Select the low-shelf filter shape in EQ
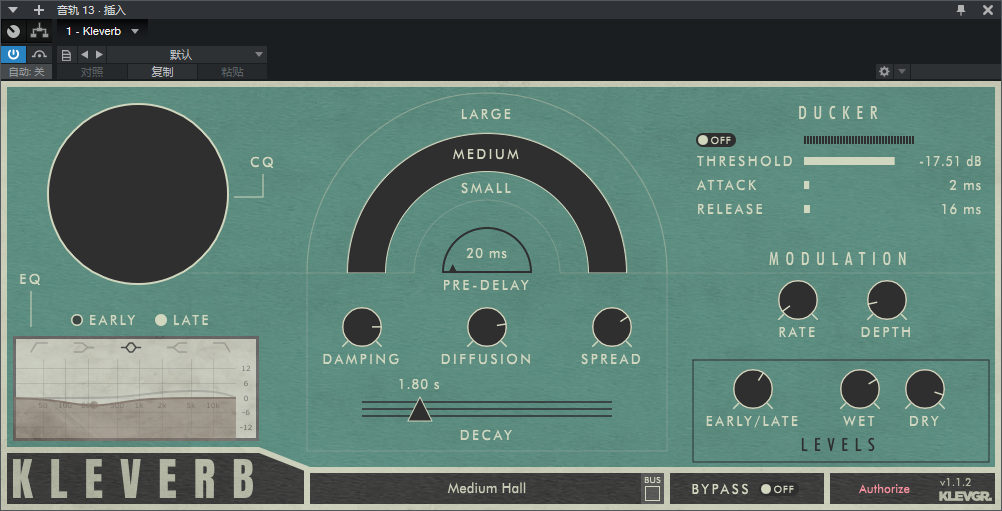The height and width of the screenshot is (511, 1002). click(x=84, y=347)
